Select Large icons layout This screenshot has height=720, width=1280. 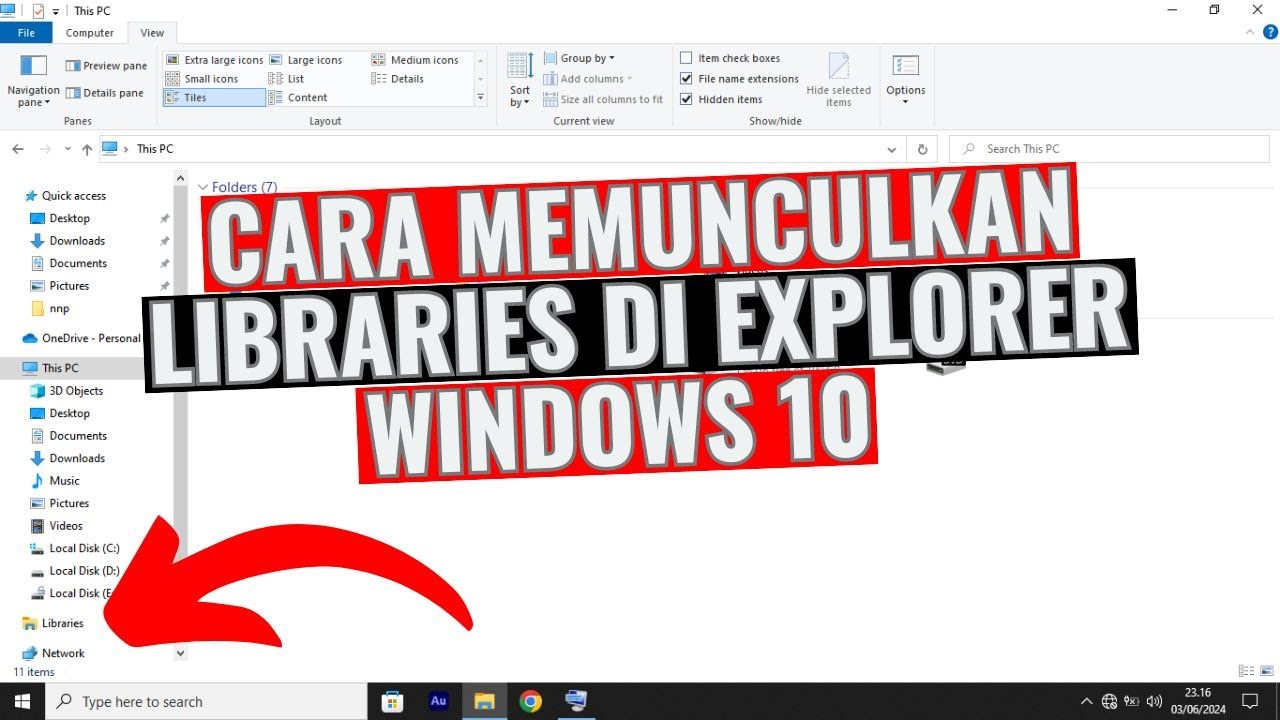[306, 60]
